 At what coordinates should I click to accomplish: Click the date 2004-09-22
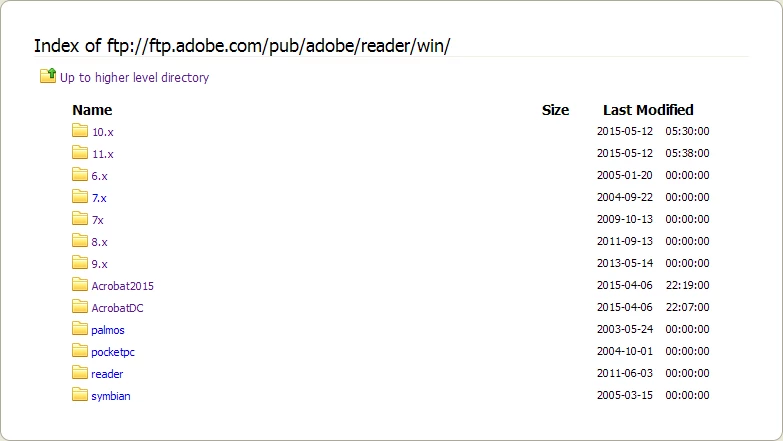(625, 197)
